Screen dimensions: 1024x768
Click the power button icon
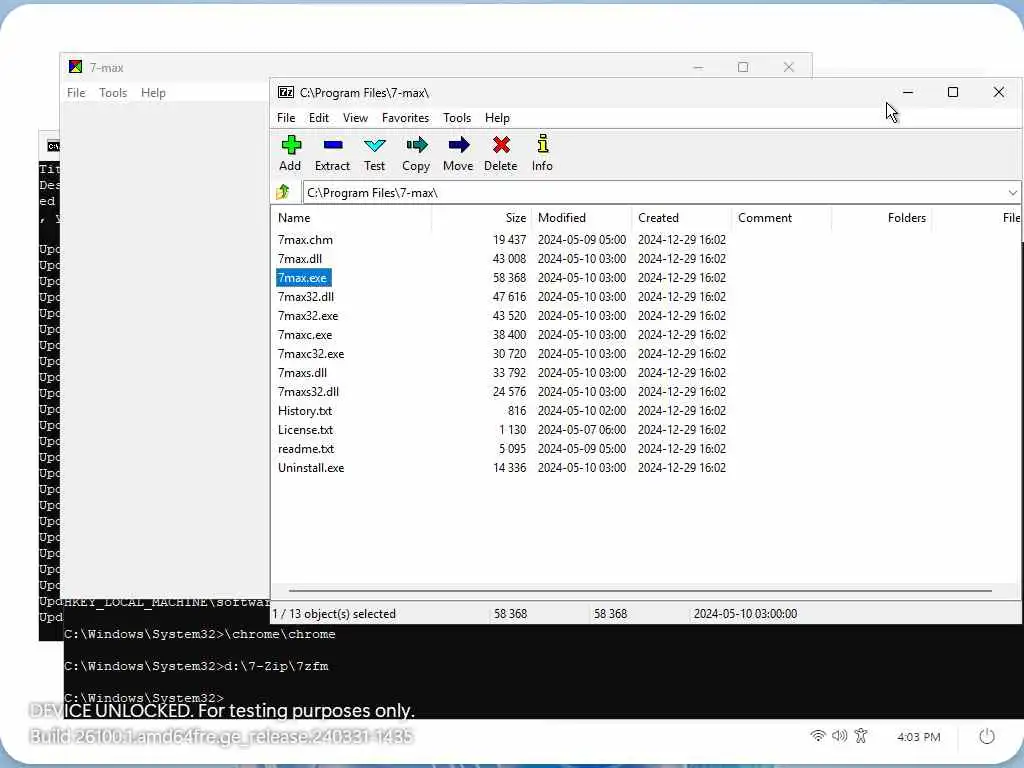986,737
